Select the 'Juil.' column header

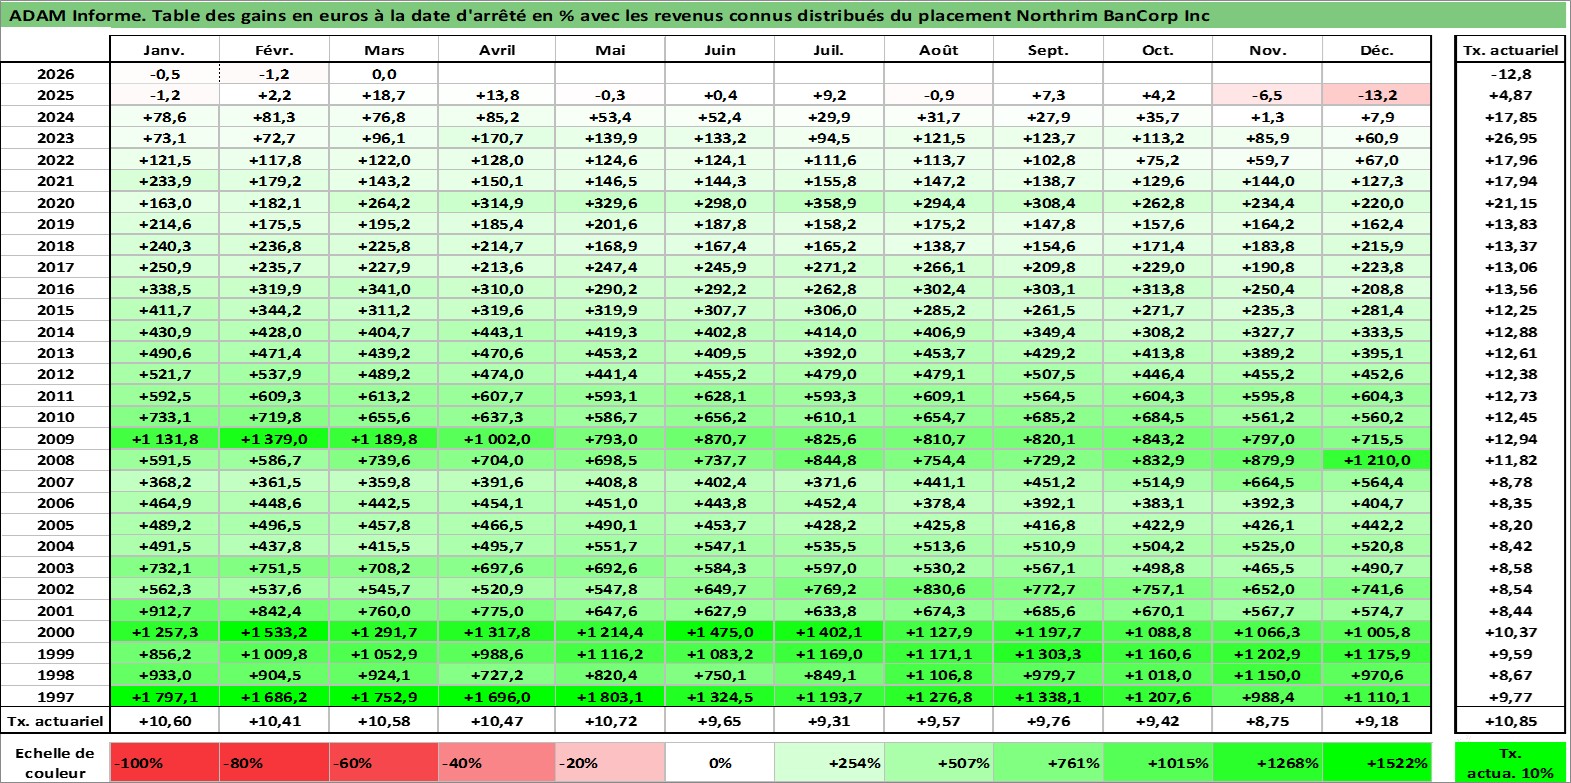click(829, 50)
